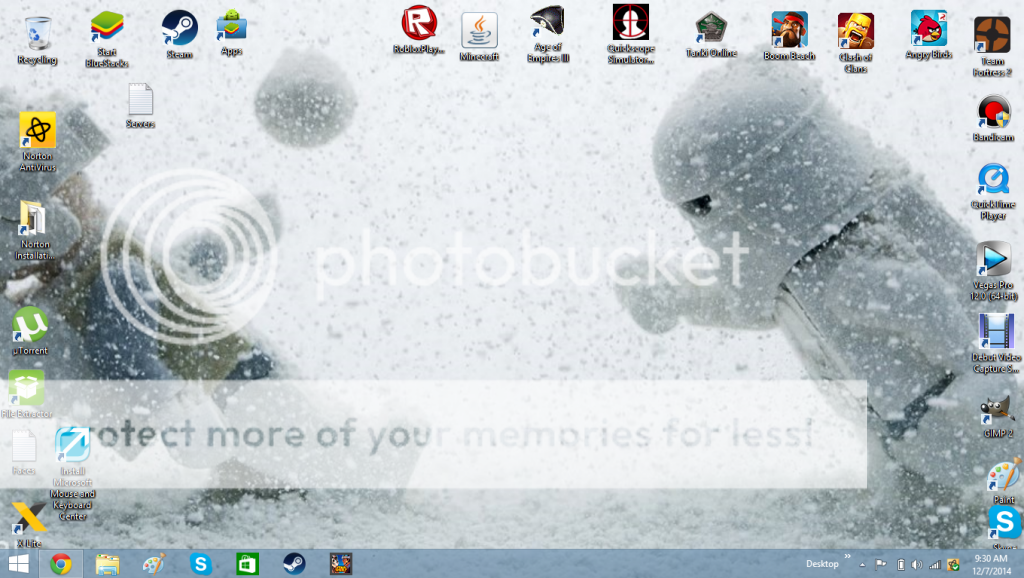Select the µTorrent desktop icon
Viewport: 1024px width, 578px height.
pos(30,325)
